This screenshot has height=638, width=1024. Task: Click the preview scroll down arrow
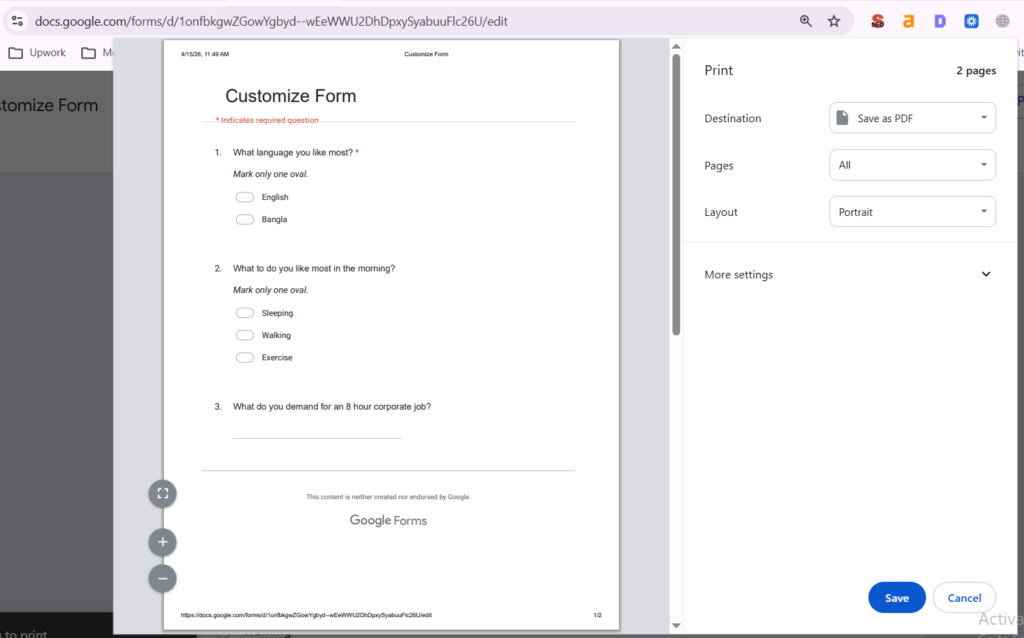point(676,626)
